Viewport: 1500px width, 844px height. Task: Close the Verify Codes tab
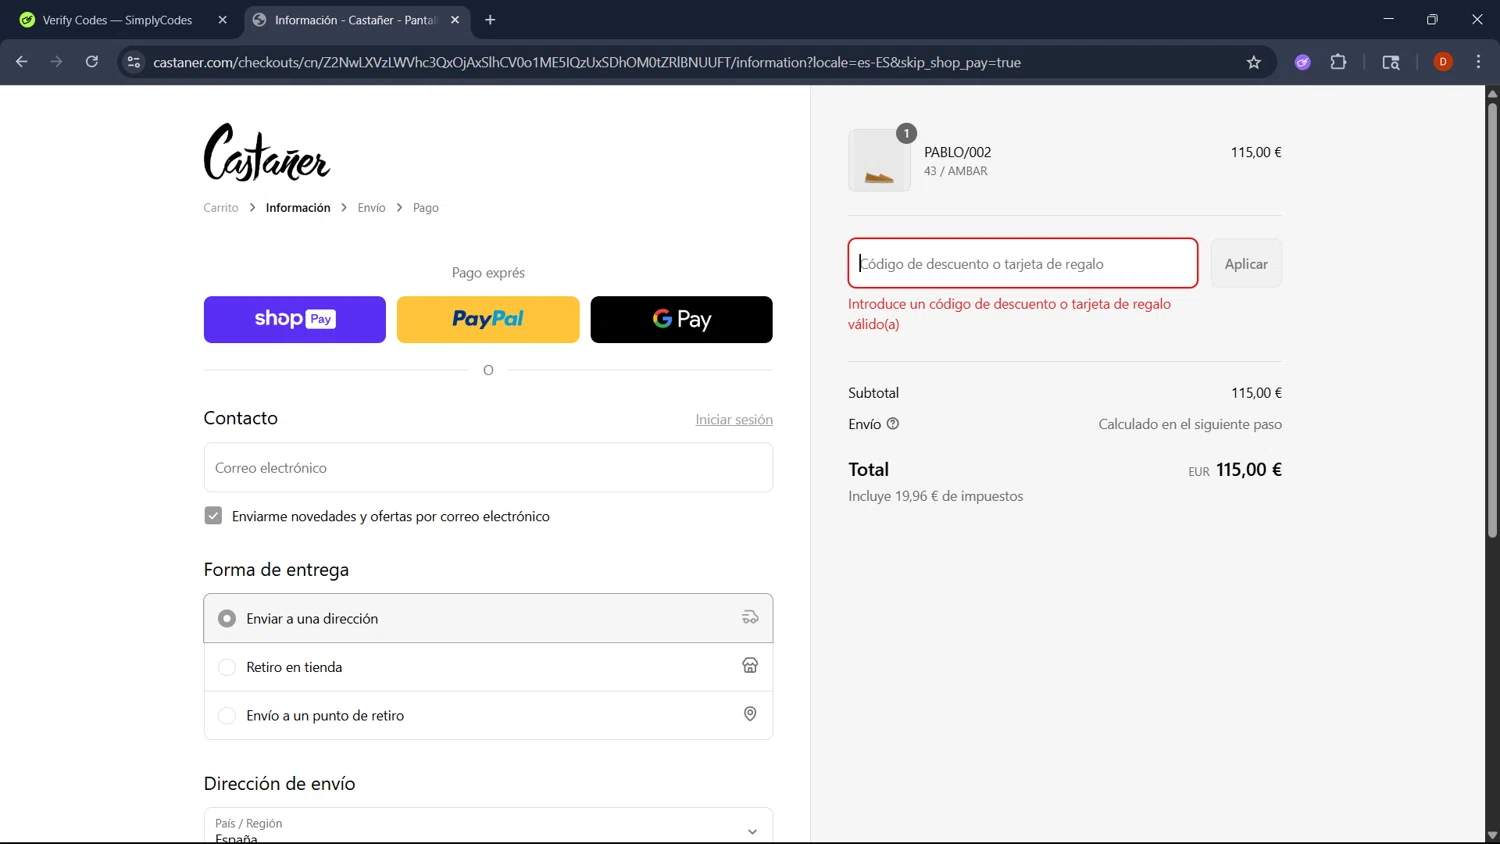point(222,20)
